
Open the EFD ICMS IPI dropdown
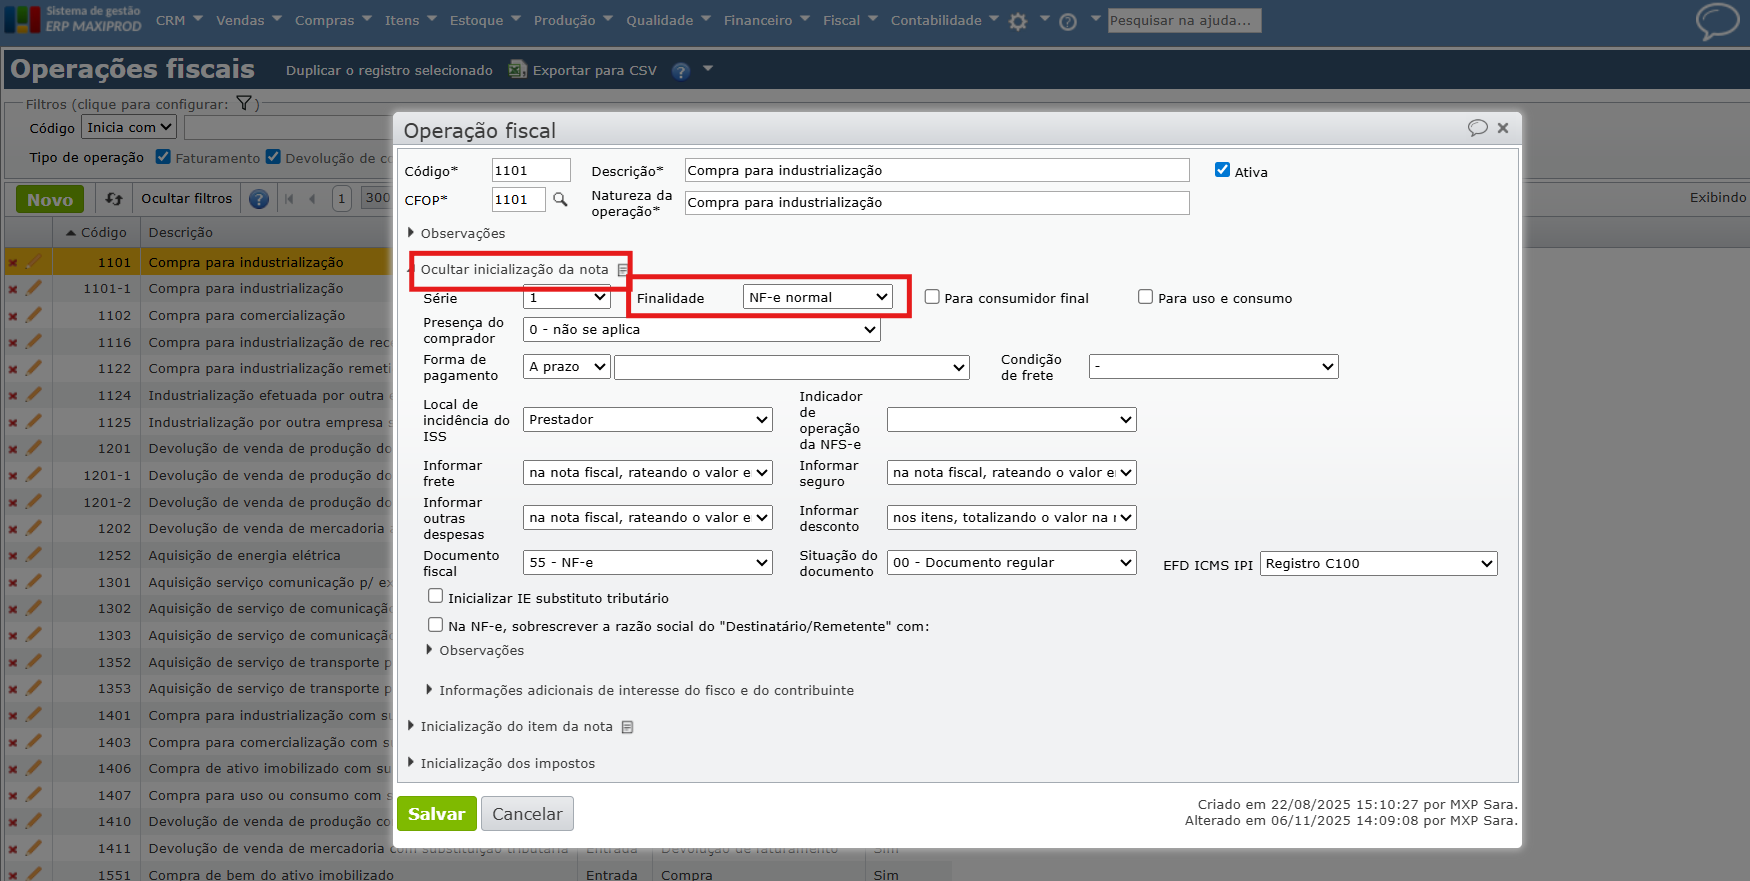pyautogui.click(x=1379, y=564)
